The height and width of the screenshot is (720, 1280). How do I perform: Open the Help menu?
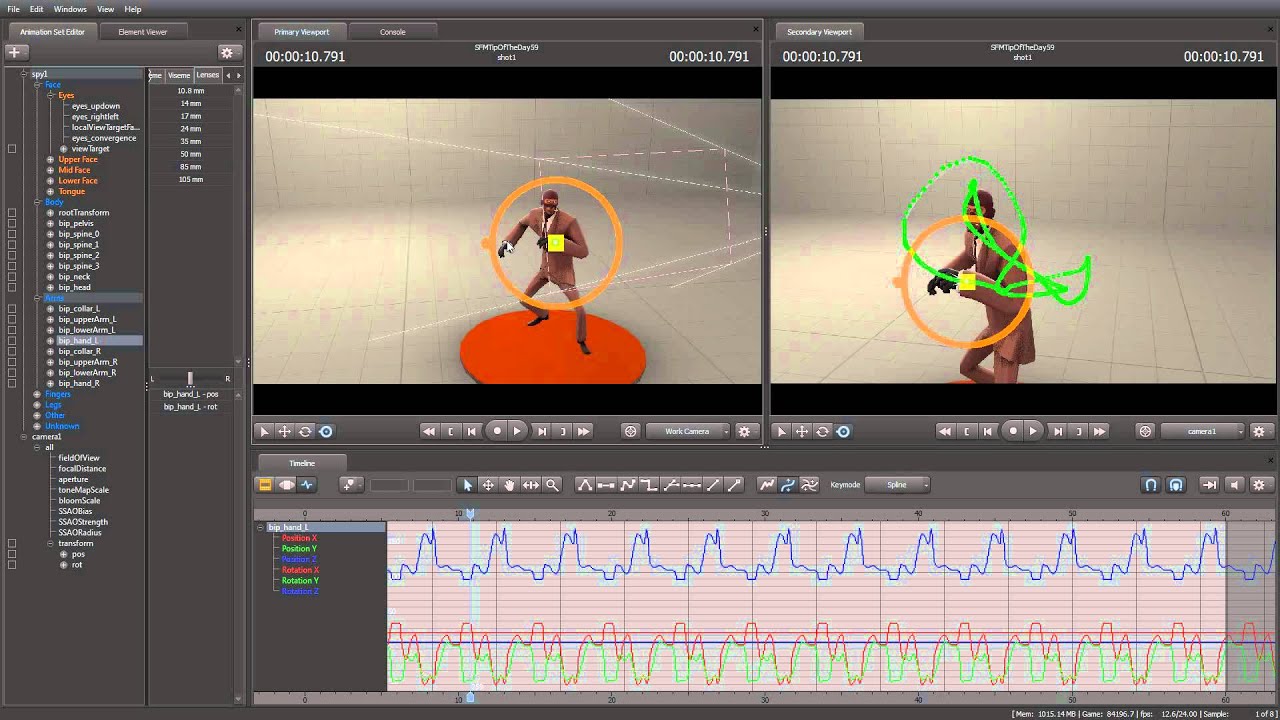pos(133,9)
